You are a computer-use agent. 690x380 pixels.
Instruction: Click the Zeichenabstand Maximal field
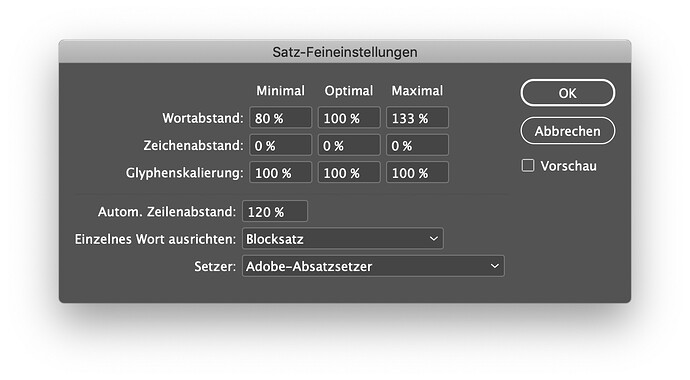point(418,145)
